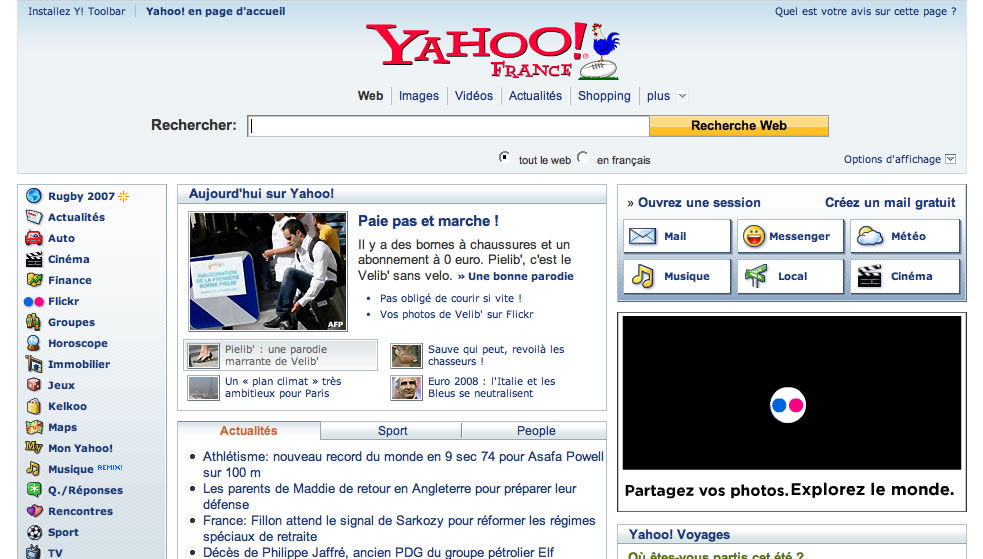Click the Mail envelope icon
The width and height of the screenshot is (983, 559).
pyautogui.click(x=642, y=237)
